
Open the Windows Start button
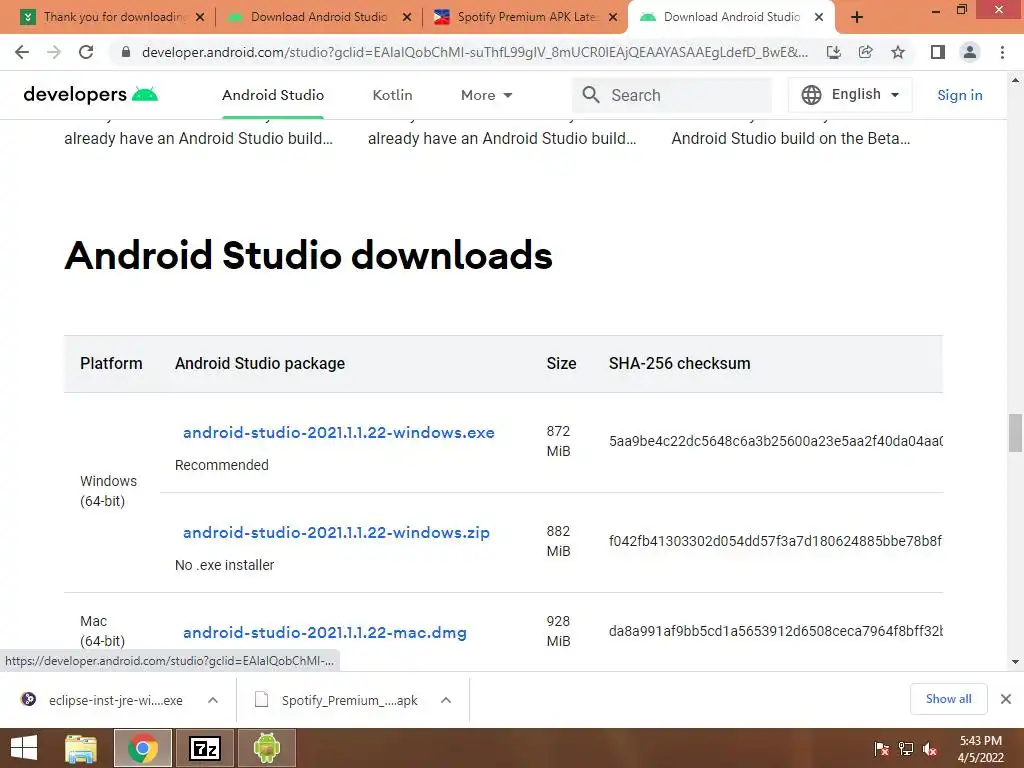[x=24, y=748]
